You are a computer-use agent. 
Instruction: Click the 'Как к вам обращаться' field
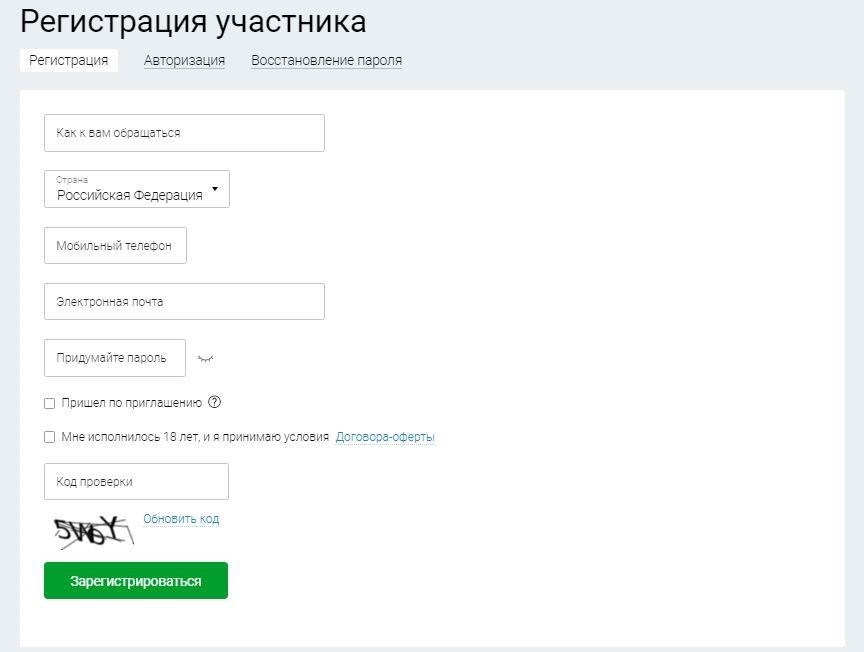pyautogui.click(x=184, y=133)
